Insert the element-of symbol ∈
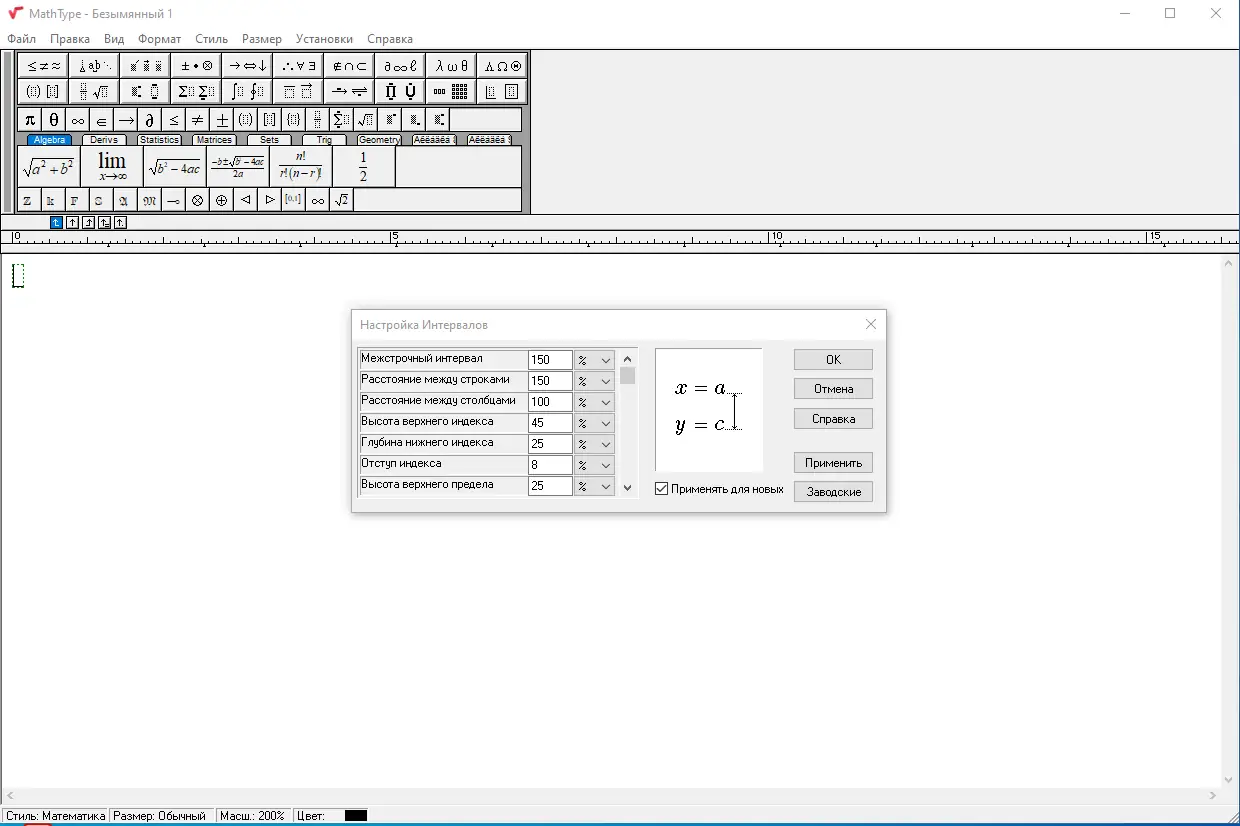 pyautogui.click(x=102, y=120)
